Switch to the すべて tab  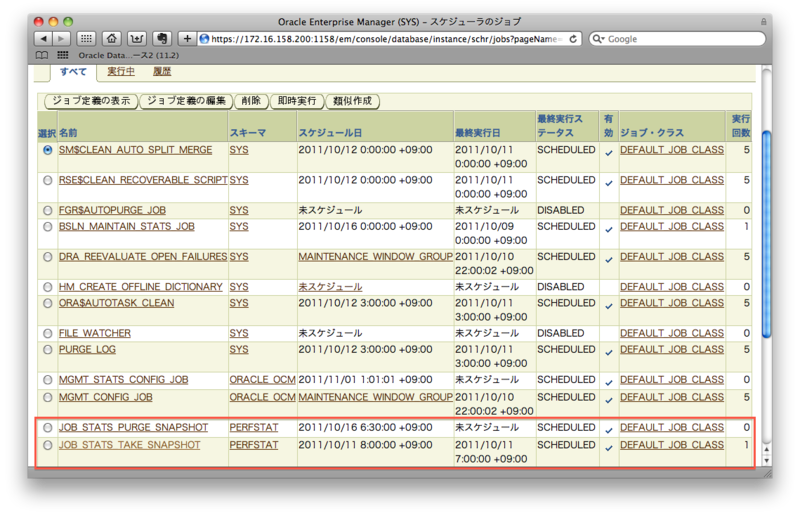tap(73, 72)
